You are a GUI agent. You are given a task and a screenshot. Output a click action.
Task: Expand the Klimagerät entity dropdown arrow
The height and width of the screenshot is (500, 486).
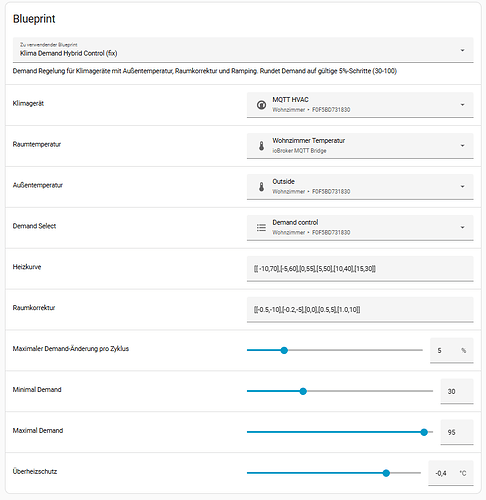(462, 105)
